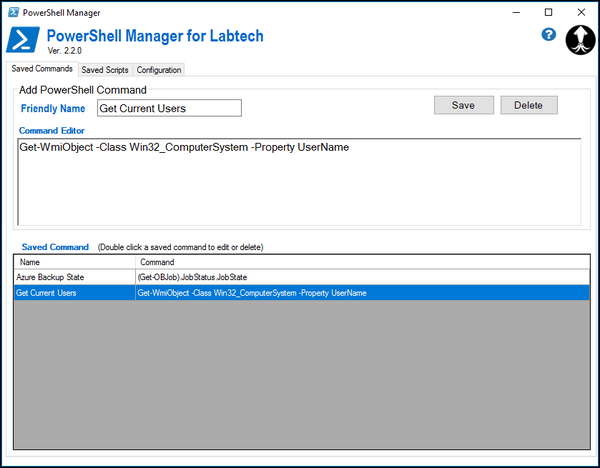Click the PowerShell Manager for Labtech heading
Viewport: 600px width, 468px height.
click(155, 36)
